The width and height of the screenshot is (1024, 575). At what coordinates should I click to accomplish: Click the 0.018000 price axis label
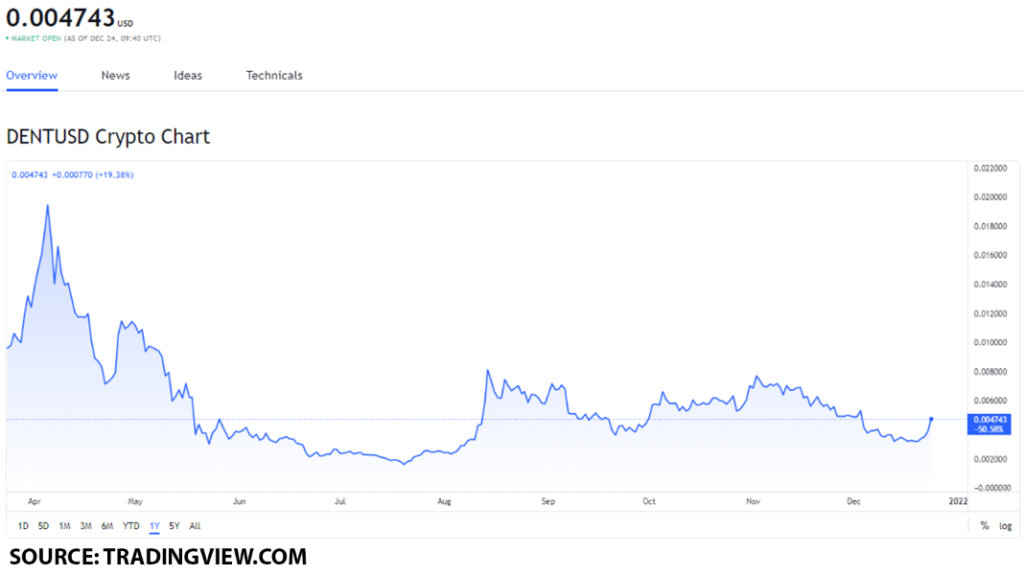[x=990, y=227]
